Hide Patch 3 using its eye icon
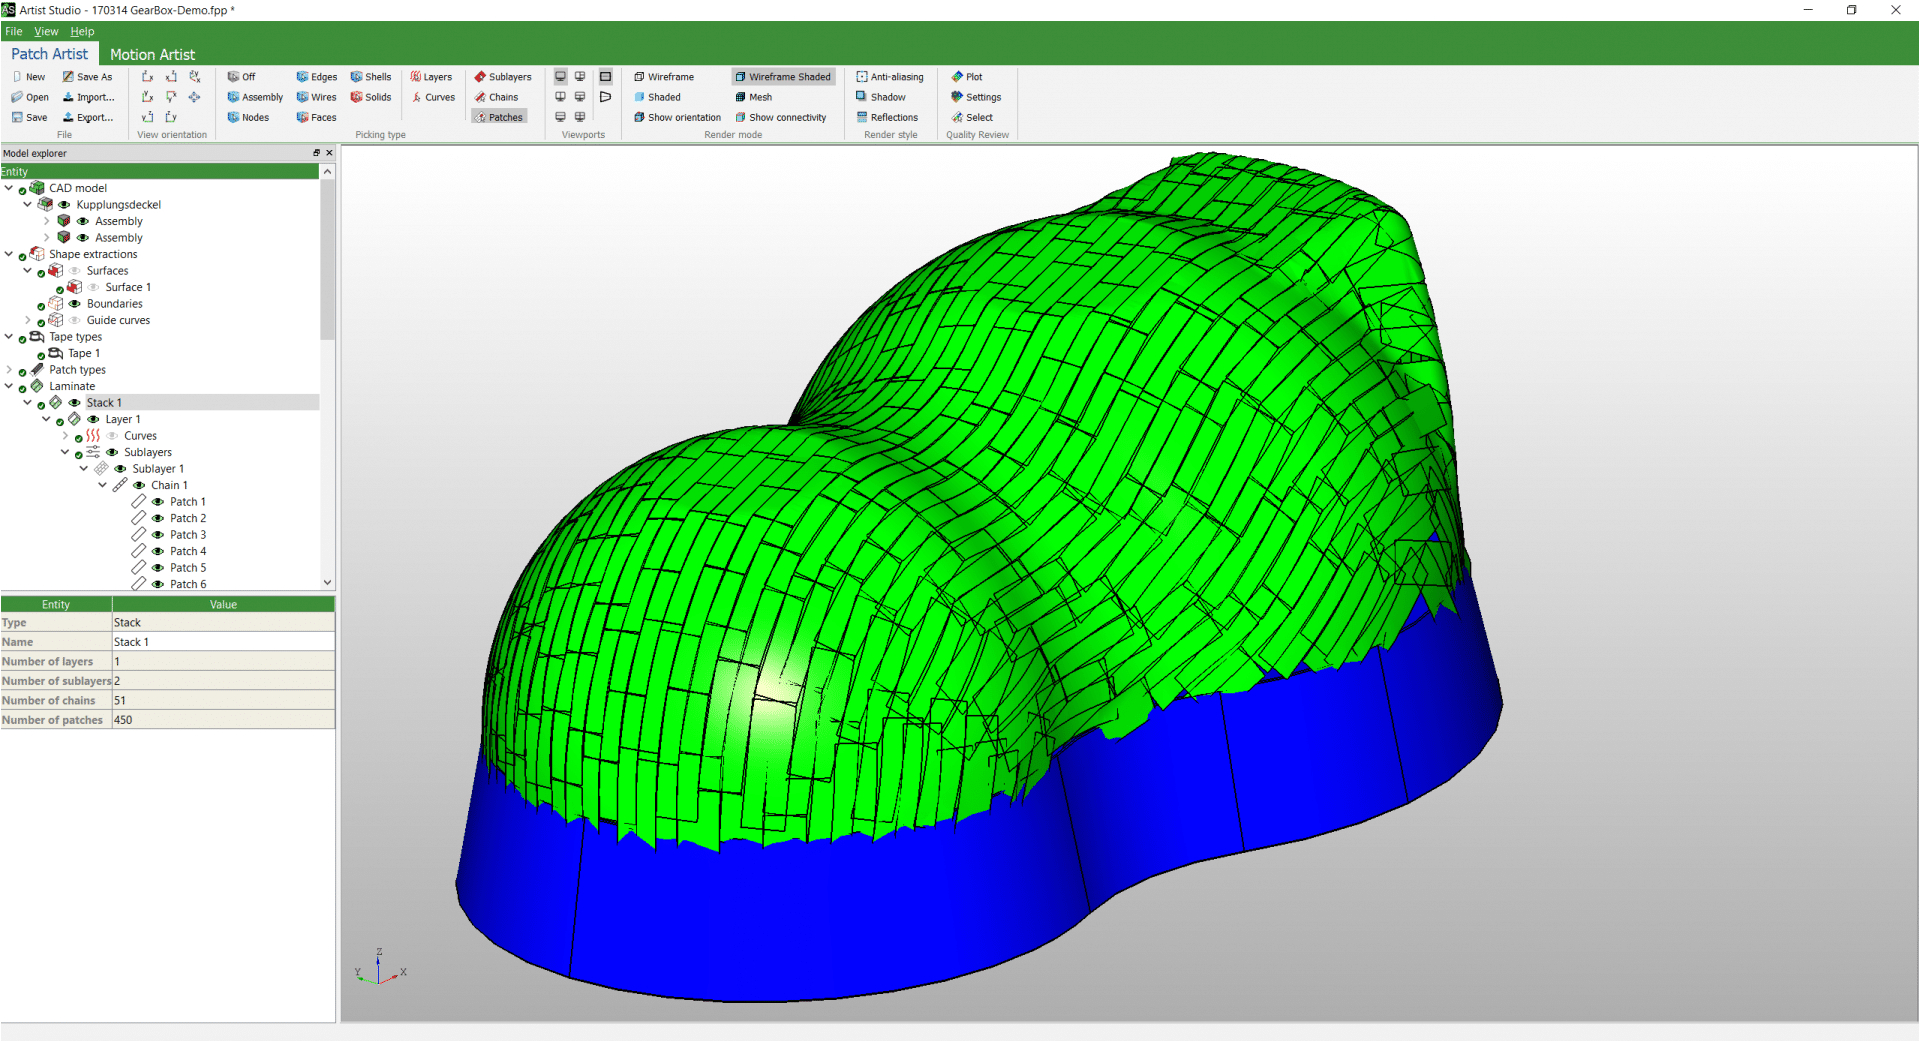The image size is (1920, 1042). (x=158, y=535)
